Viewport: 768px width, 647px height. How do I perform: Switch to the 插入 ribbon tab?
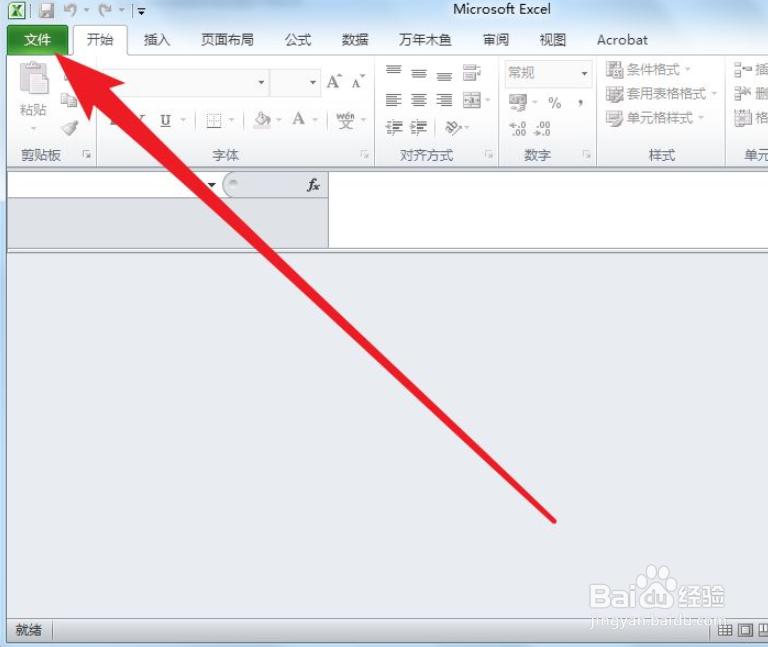coord(157,40)
